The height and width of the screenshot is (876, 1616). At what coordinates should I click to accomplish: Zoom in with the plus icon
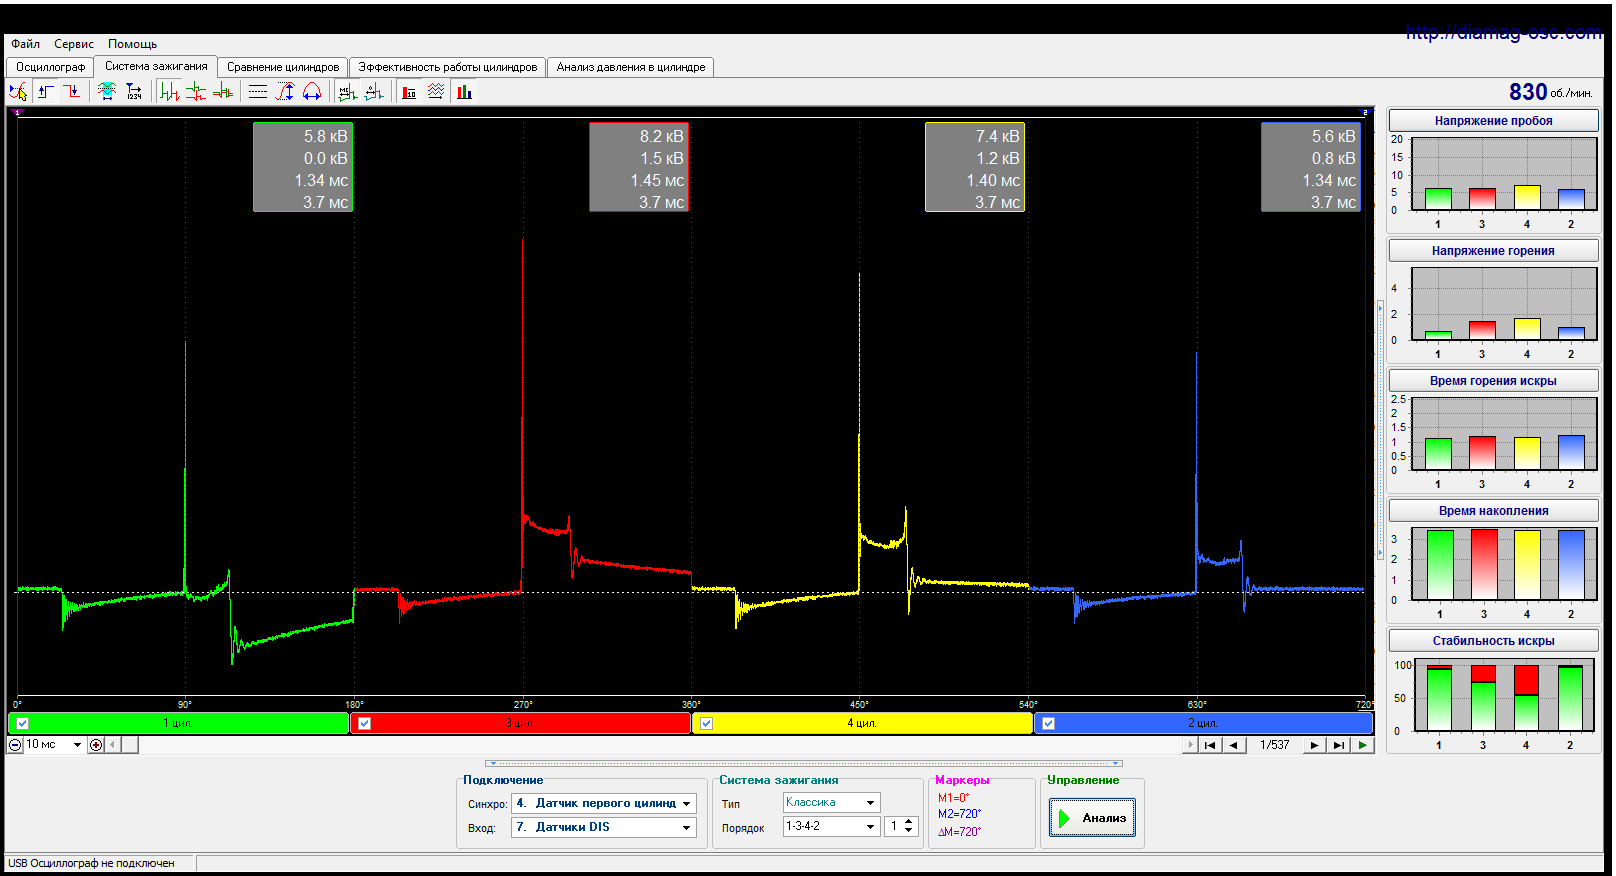tap(96, 745)
